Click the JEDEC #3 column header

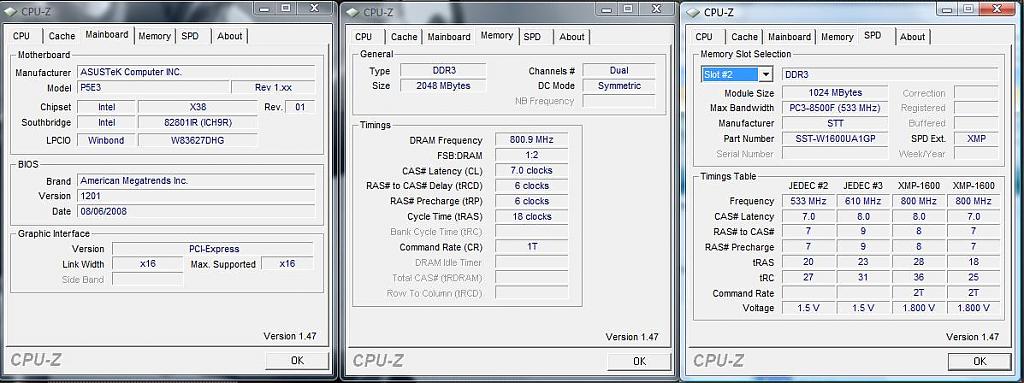[x=863, y=185]
